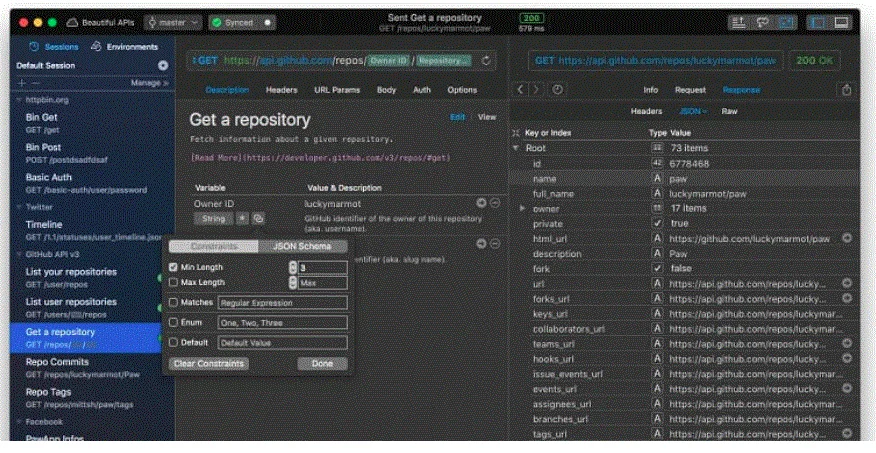Click Edit for the description
The image size is (876, 453).
[458, 117]
